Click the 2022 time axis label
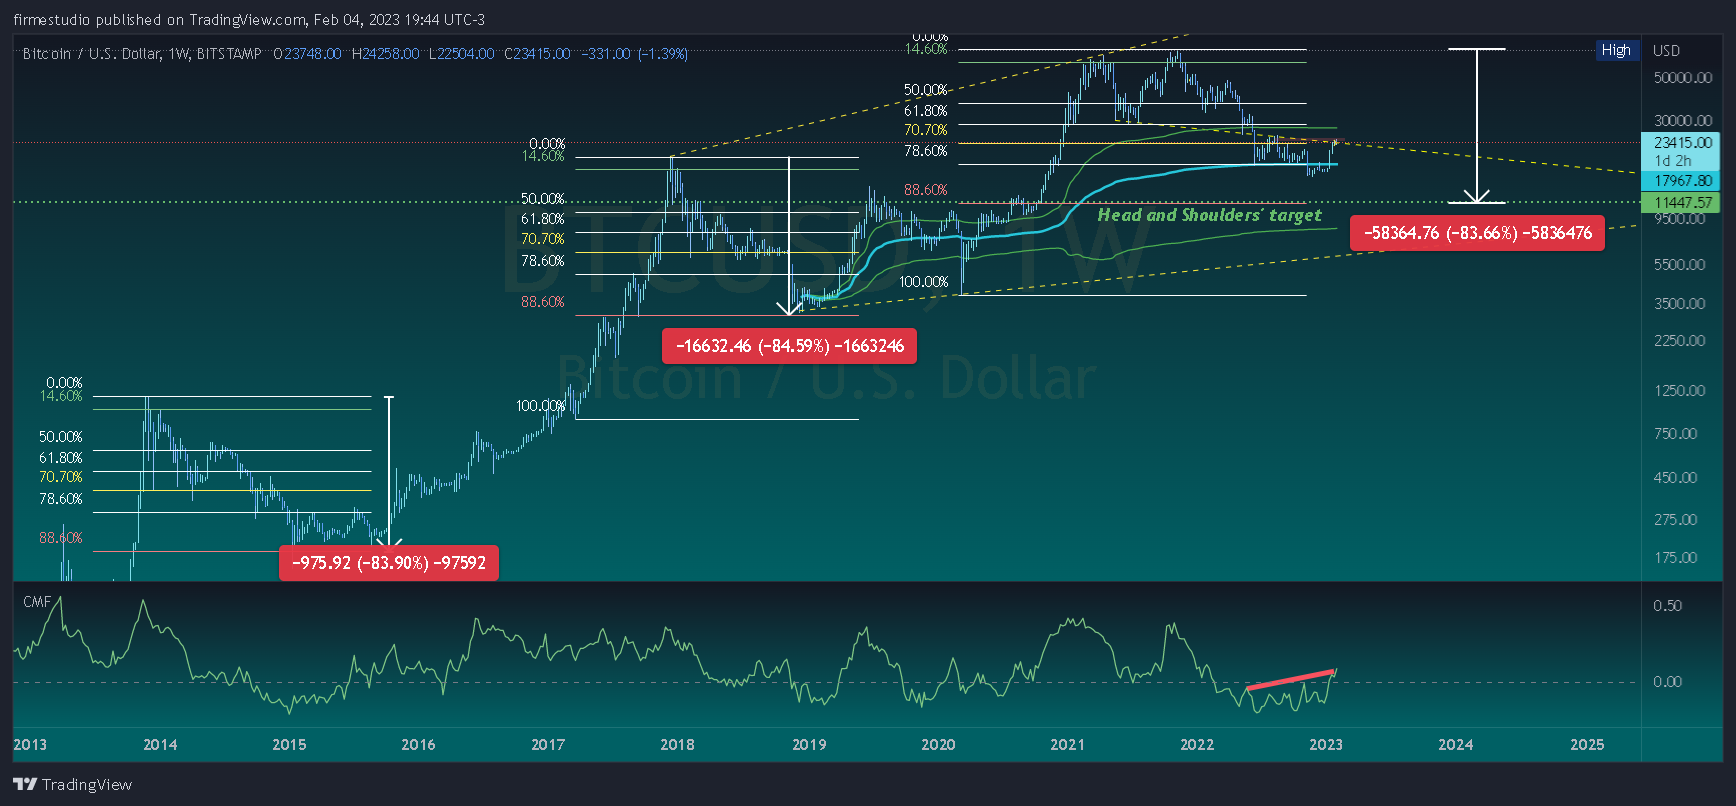Viewport: 1736px width, 806px height. point(1197,744)
